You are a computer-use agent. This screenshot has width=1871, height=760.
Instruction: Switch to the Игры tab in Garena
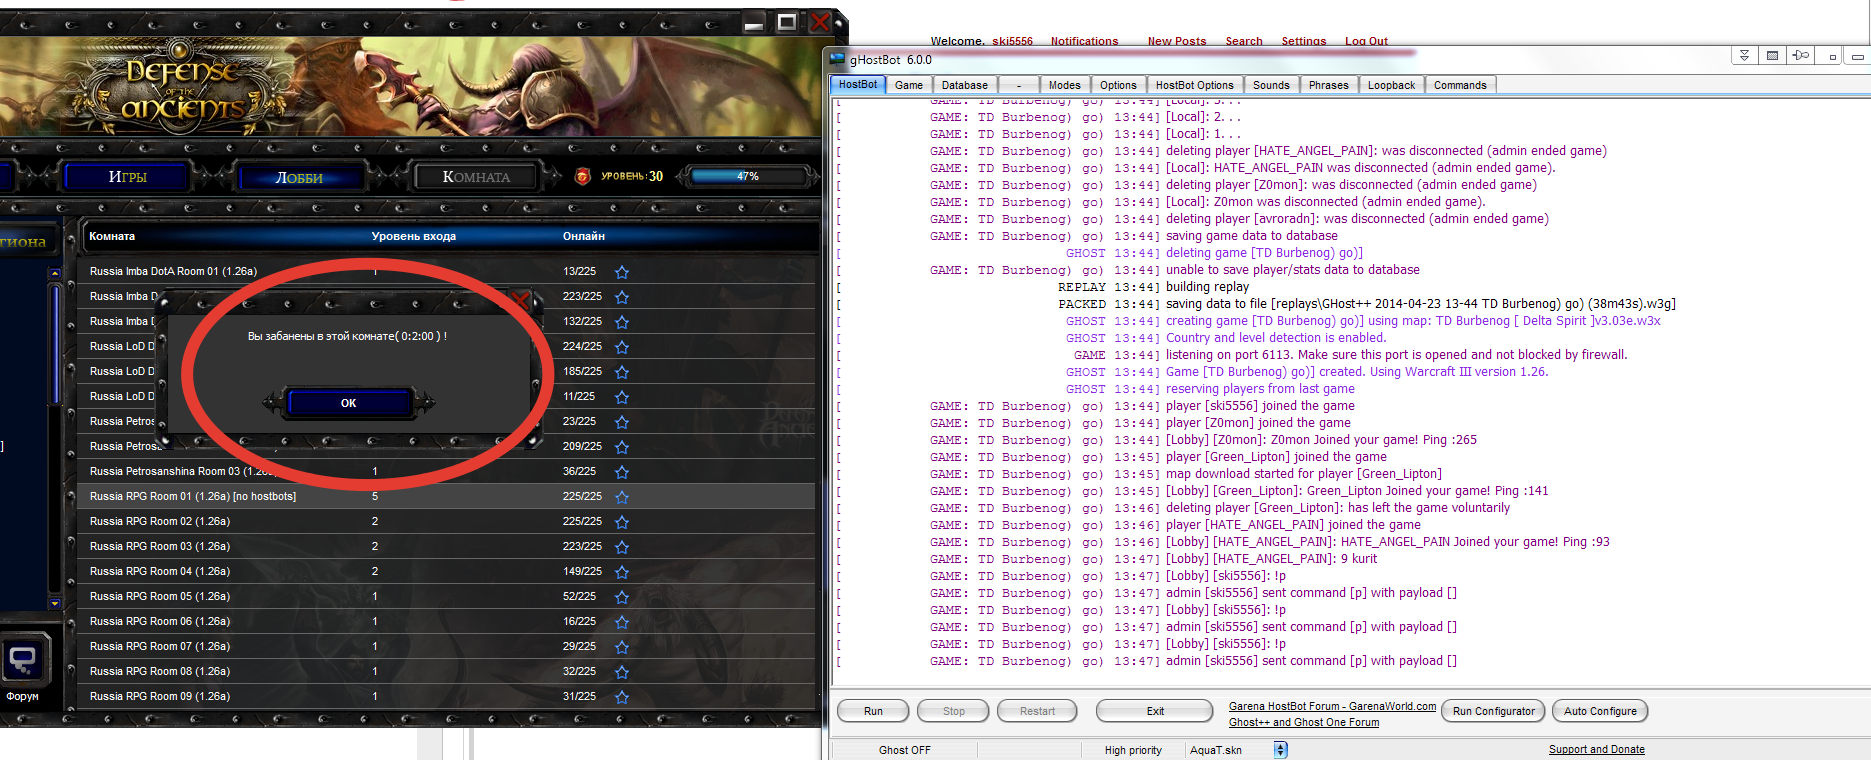[x=127, y=177]
